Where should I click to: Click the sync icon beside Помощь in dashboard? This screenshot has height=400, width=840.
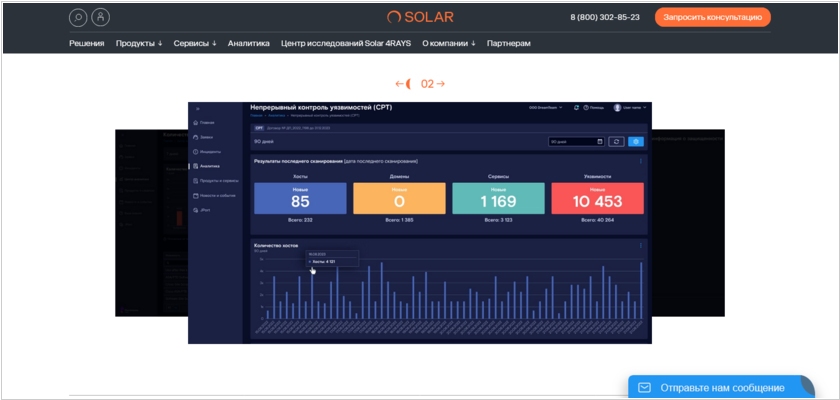click(576, 108)
